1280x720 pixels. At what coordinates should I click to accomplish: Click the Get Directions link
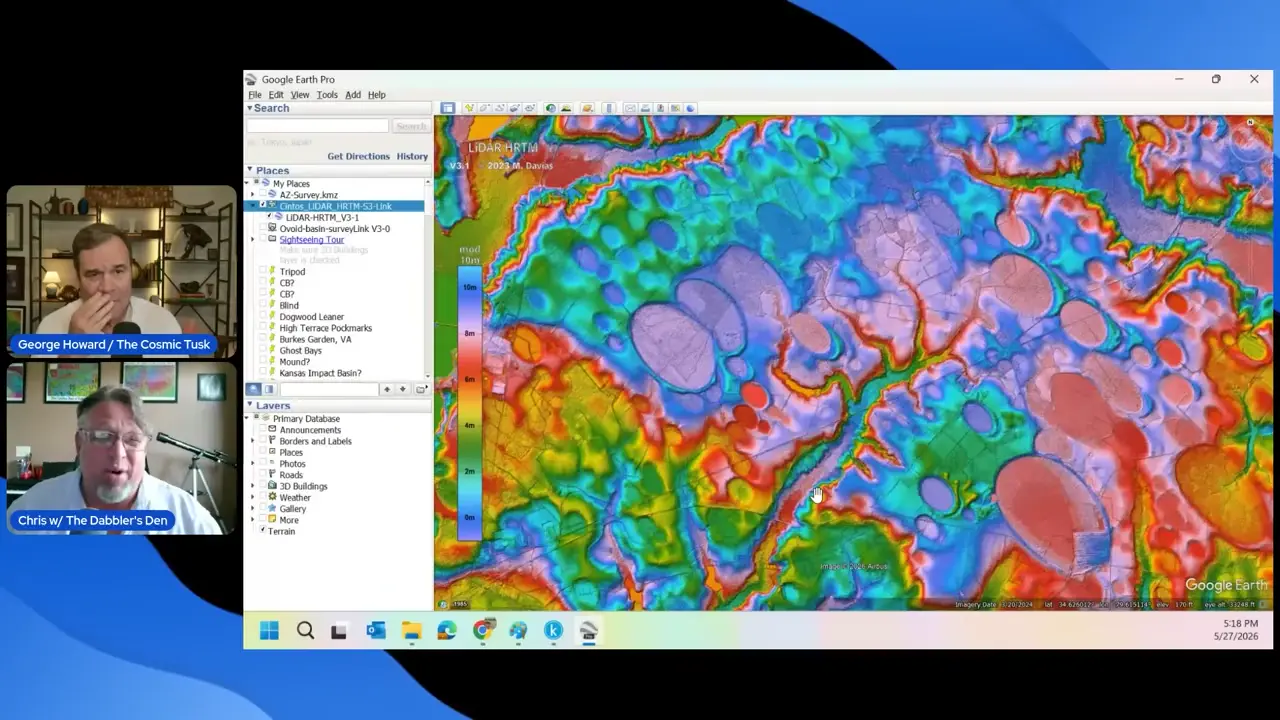pos(358,156)
